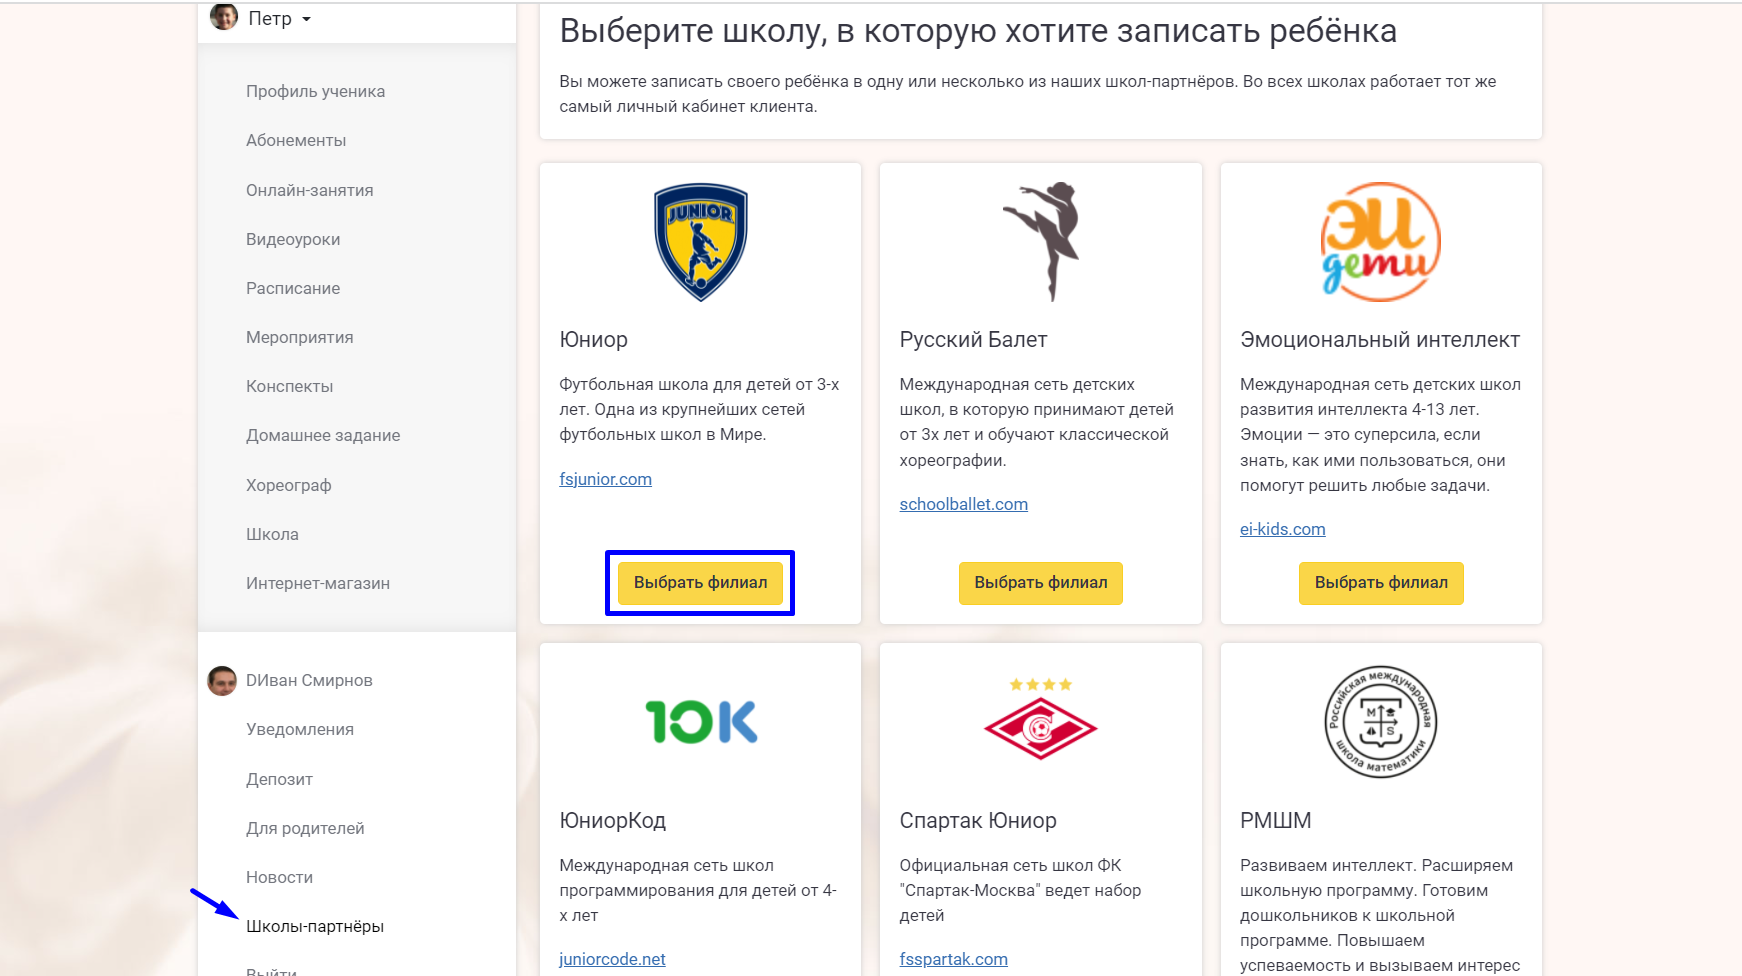This screenshot has width=1742, height=976.
Task: Open Профиль ученика in sidebar
Action: pyautogui.click(x=315, y=91)
